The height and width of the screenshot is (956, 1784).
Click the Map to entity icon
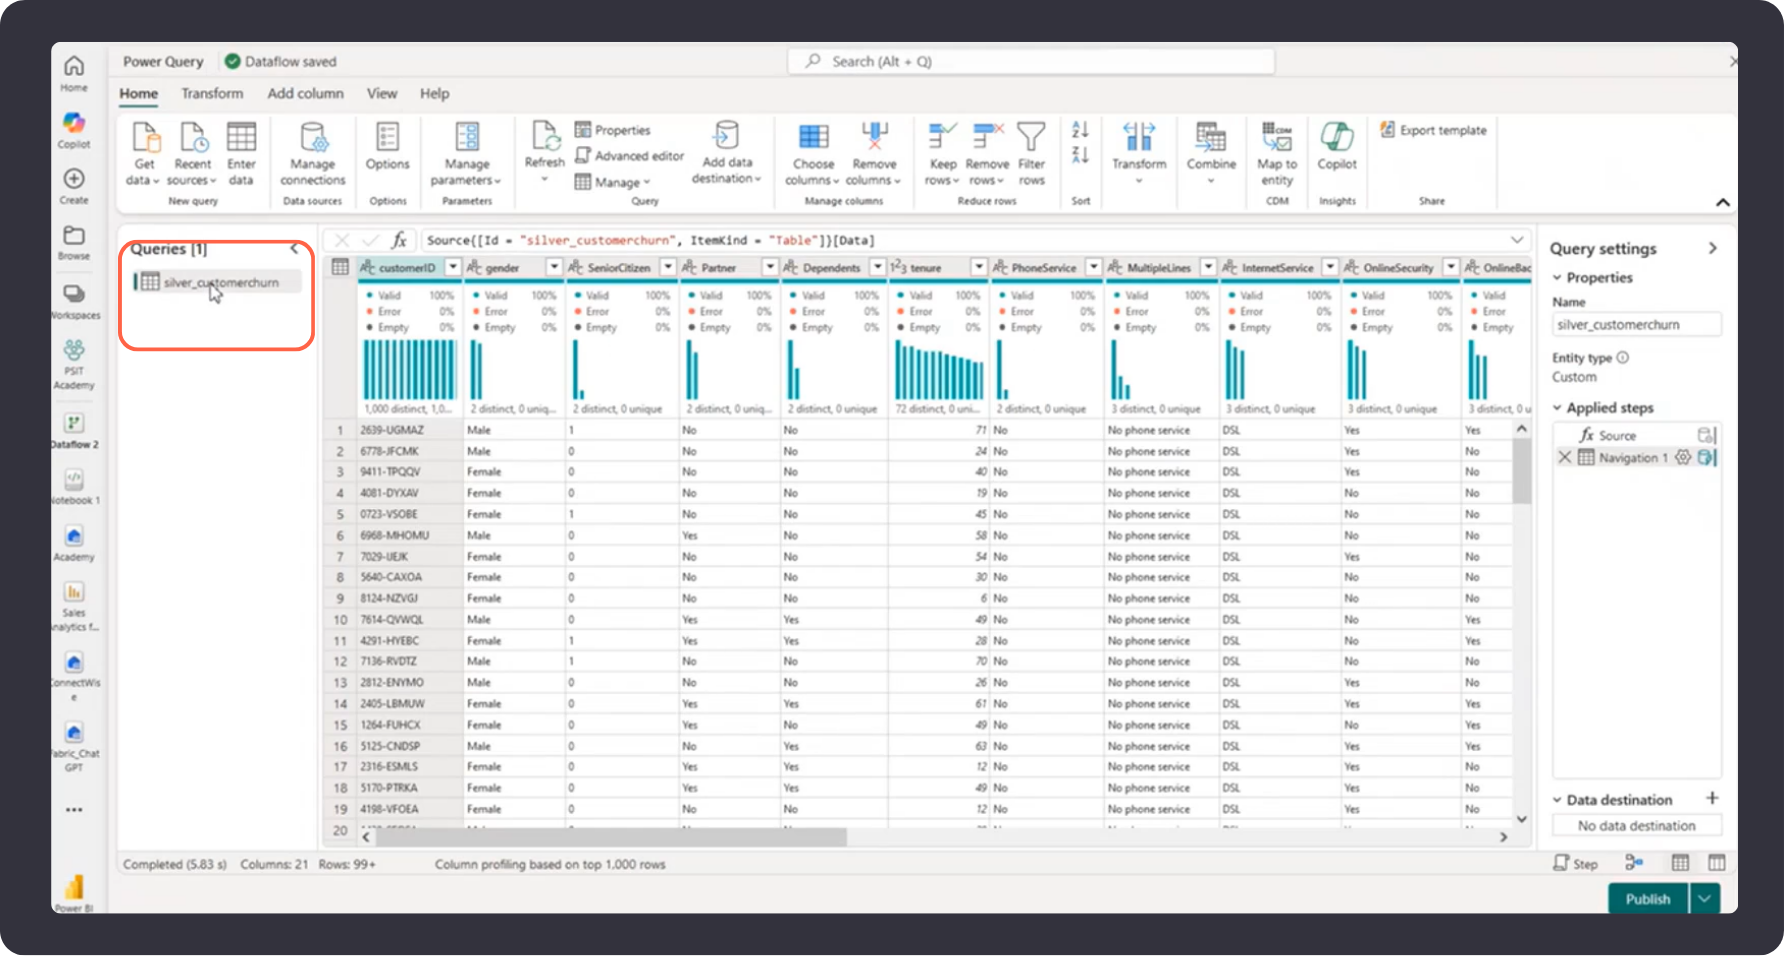tap(1276, 138)
